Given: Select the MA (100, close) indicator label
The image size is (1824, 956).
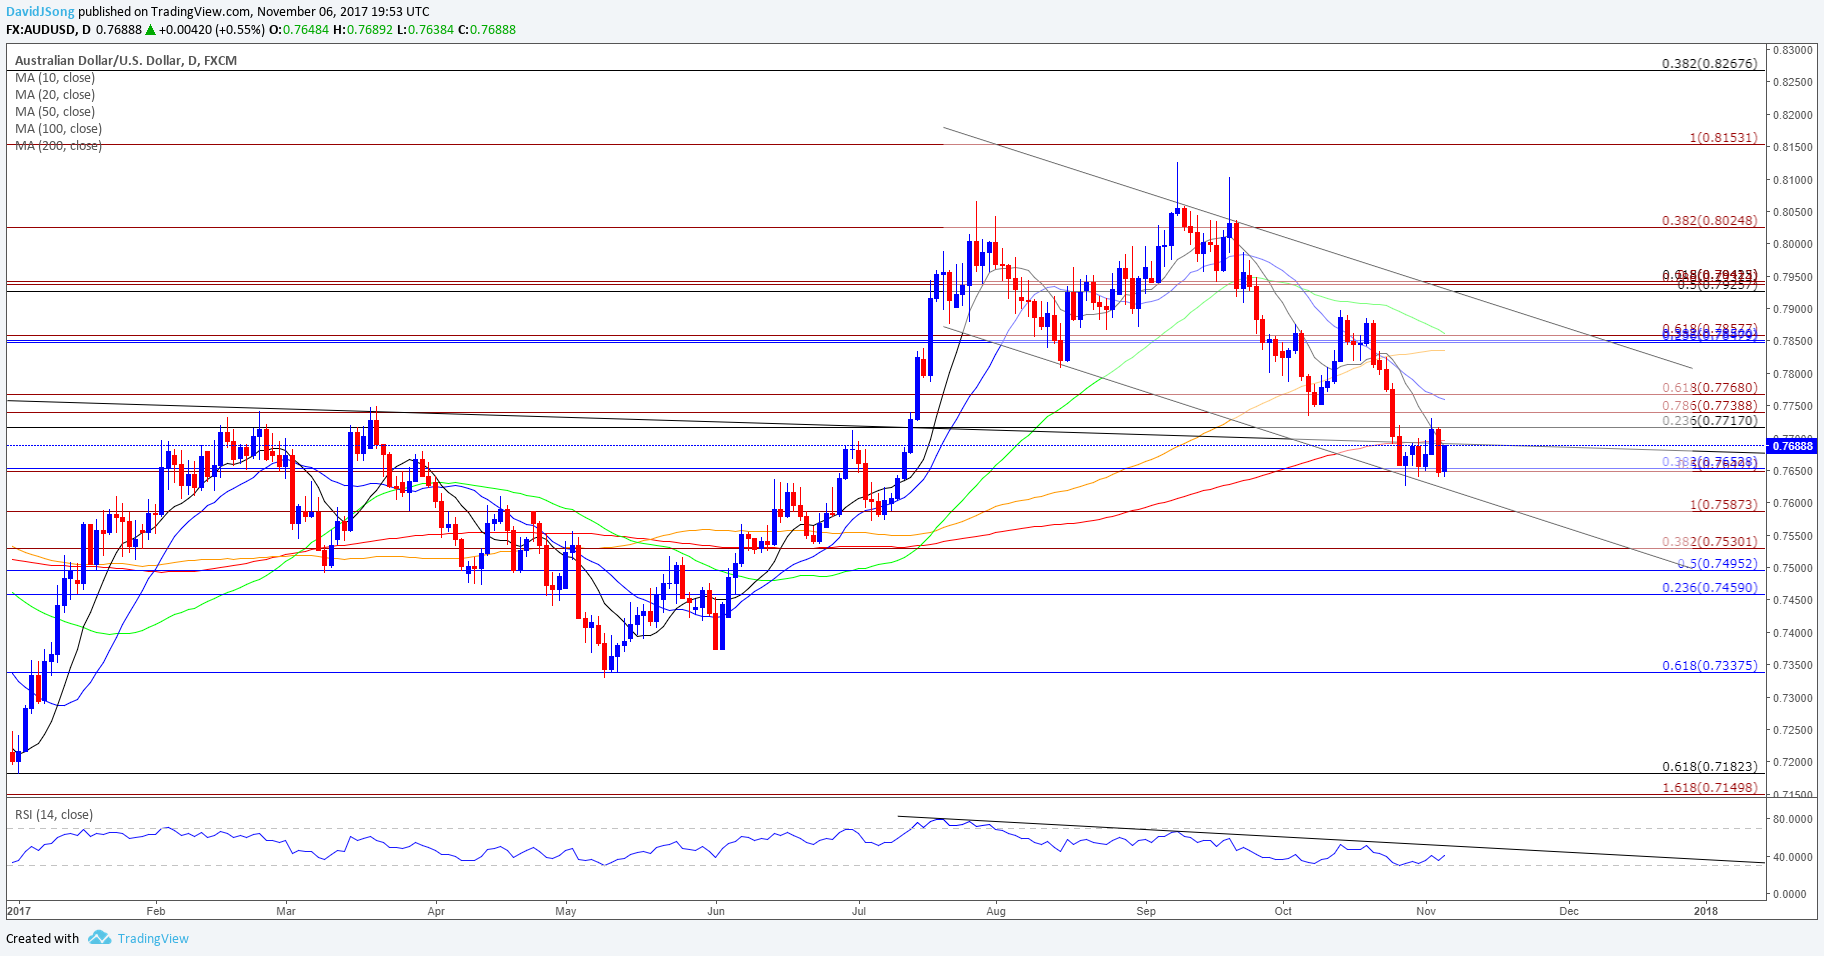Looking at the screenshot, I should tap(58, 129).
